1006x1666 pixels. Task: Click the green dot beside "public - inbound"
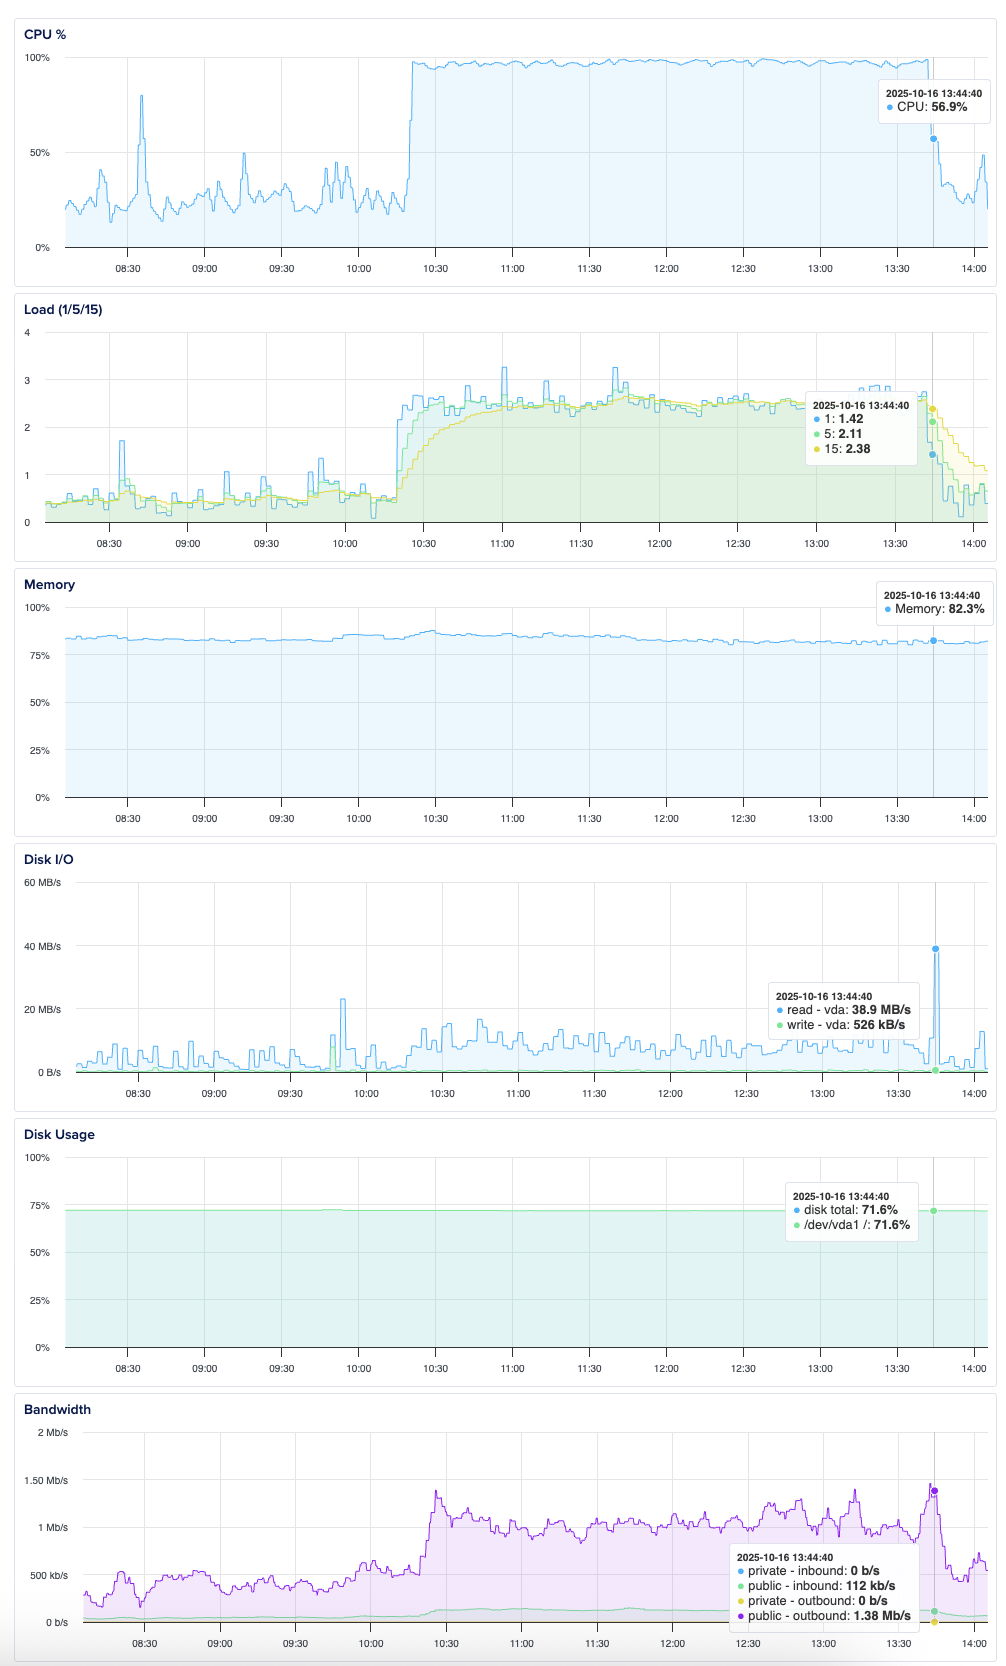click(741, 1586)
